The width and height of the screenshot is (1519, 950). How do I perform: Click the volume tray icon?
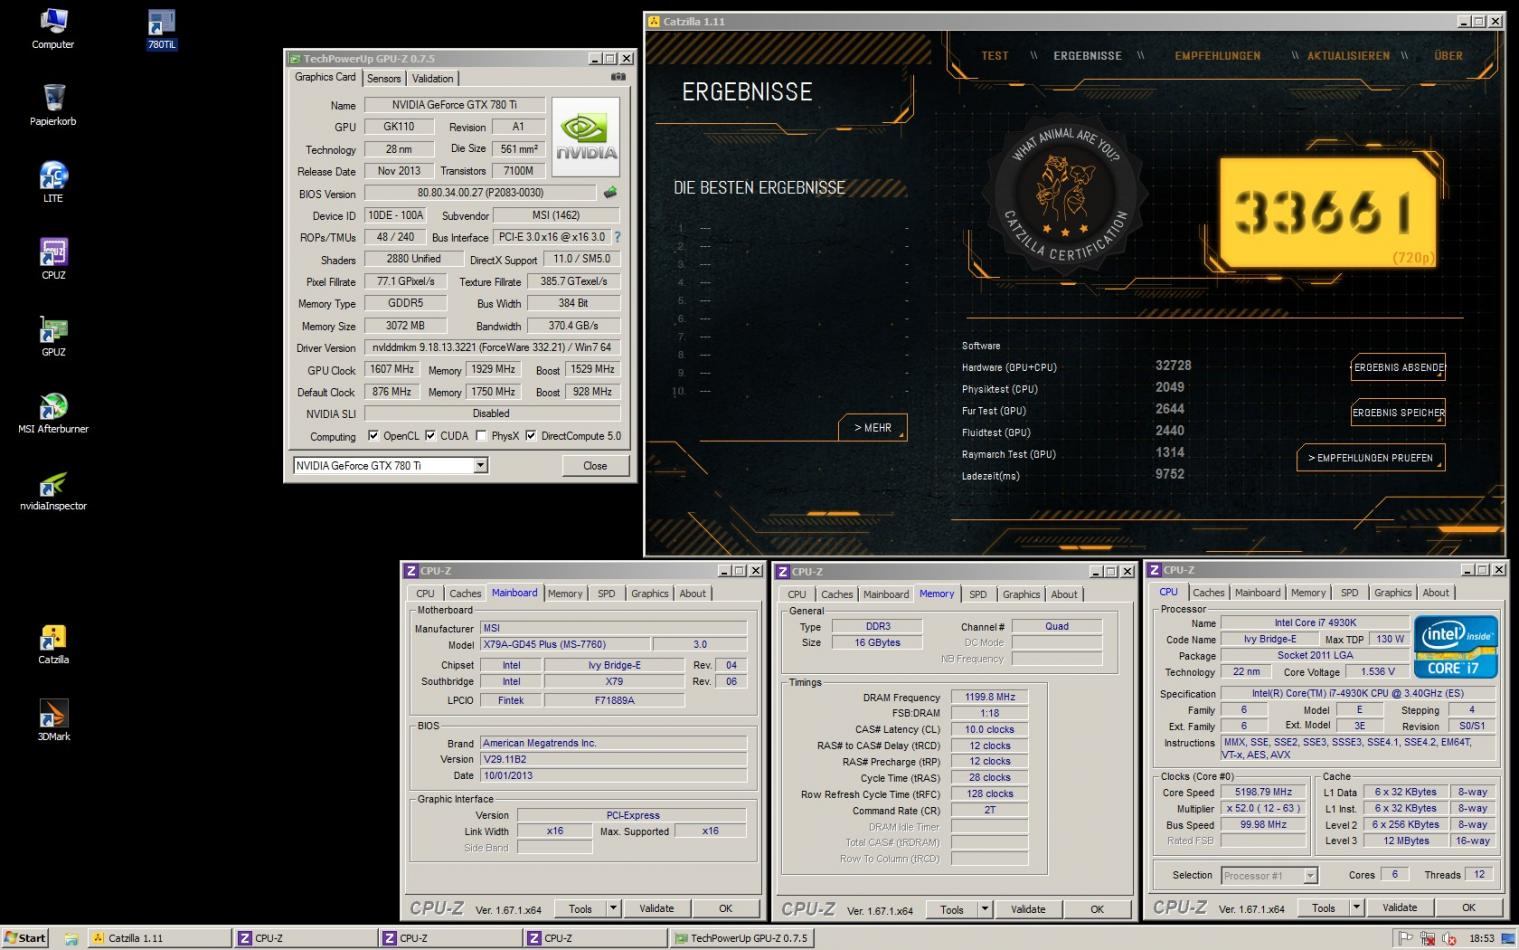click(x=1449, y=938)
